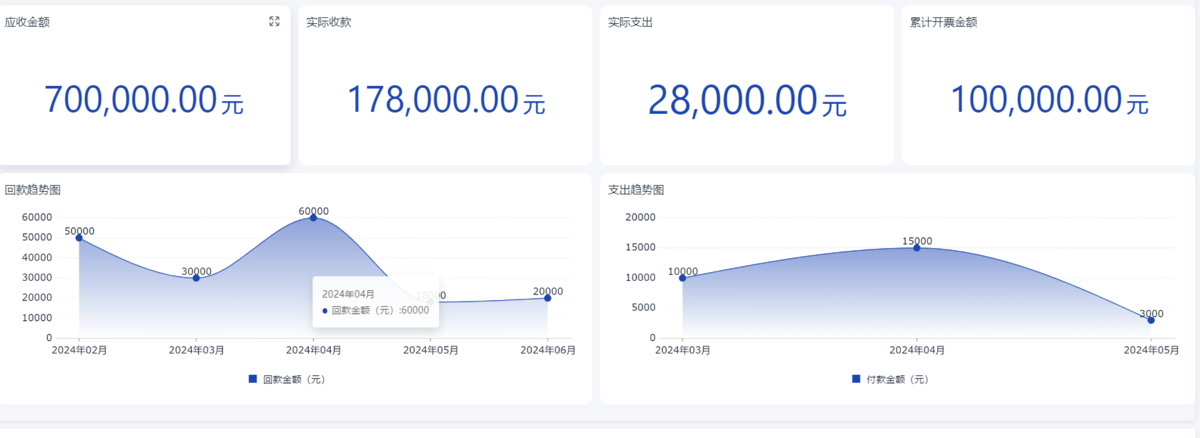This screenshot has width=1200, height=438.
Task: Select the 应收金额 card title
Action: [x=27, y=21]
